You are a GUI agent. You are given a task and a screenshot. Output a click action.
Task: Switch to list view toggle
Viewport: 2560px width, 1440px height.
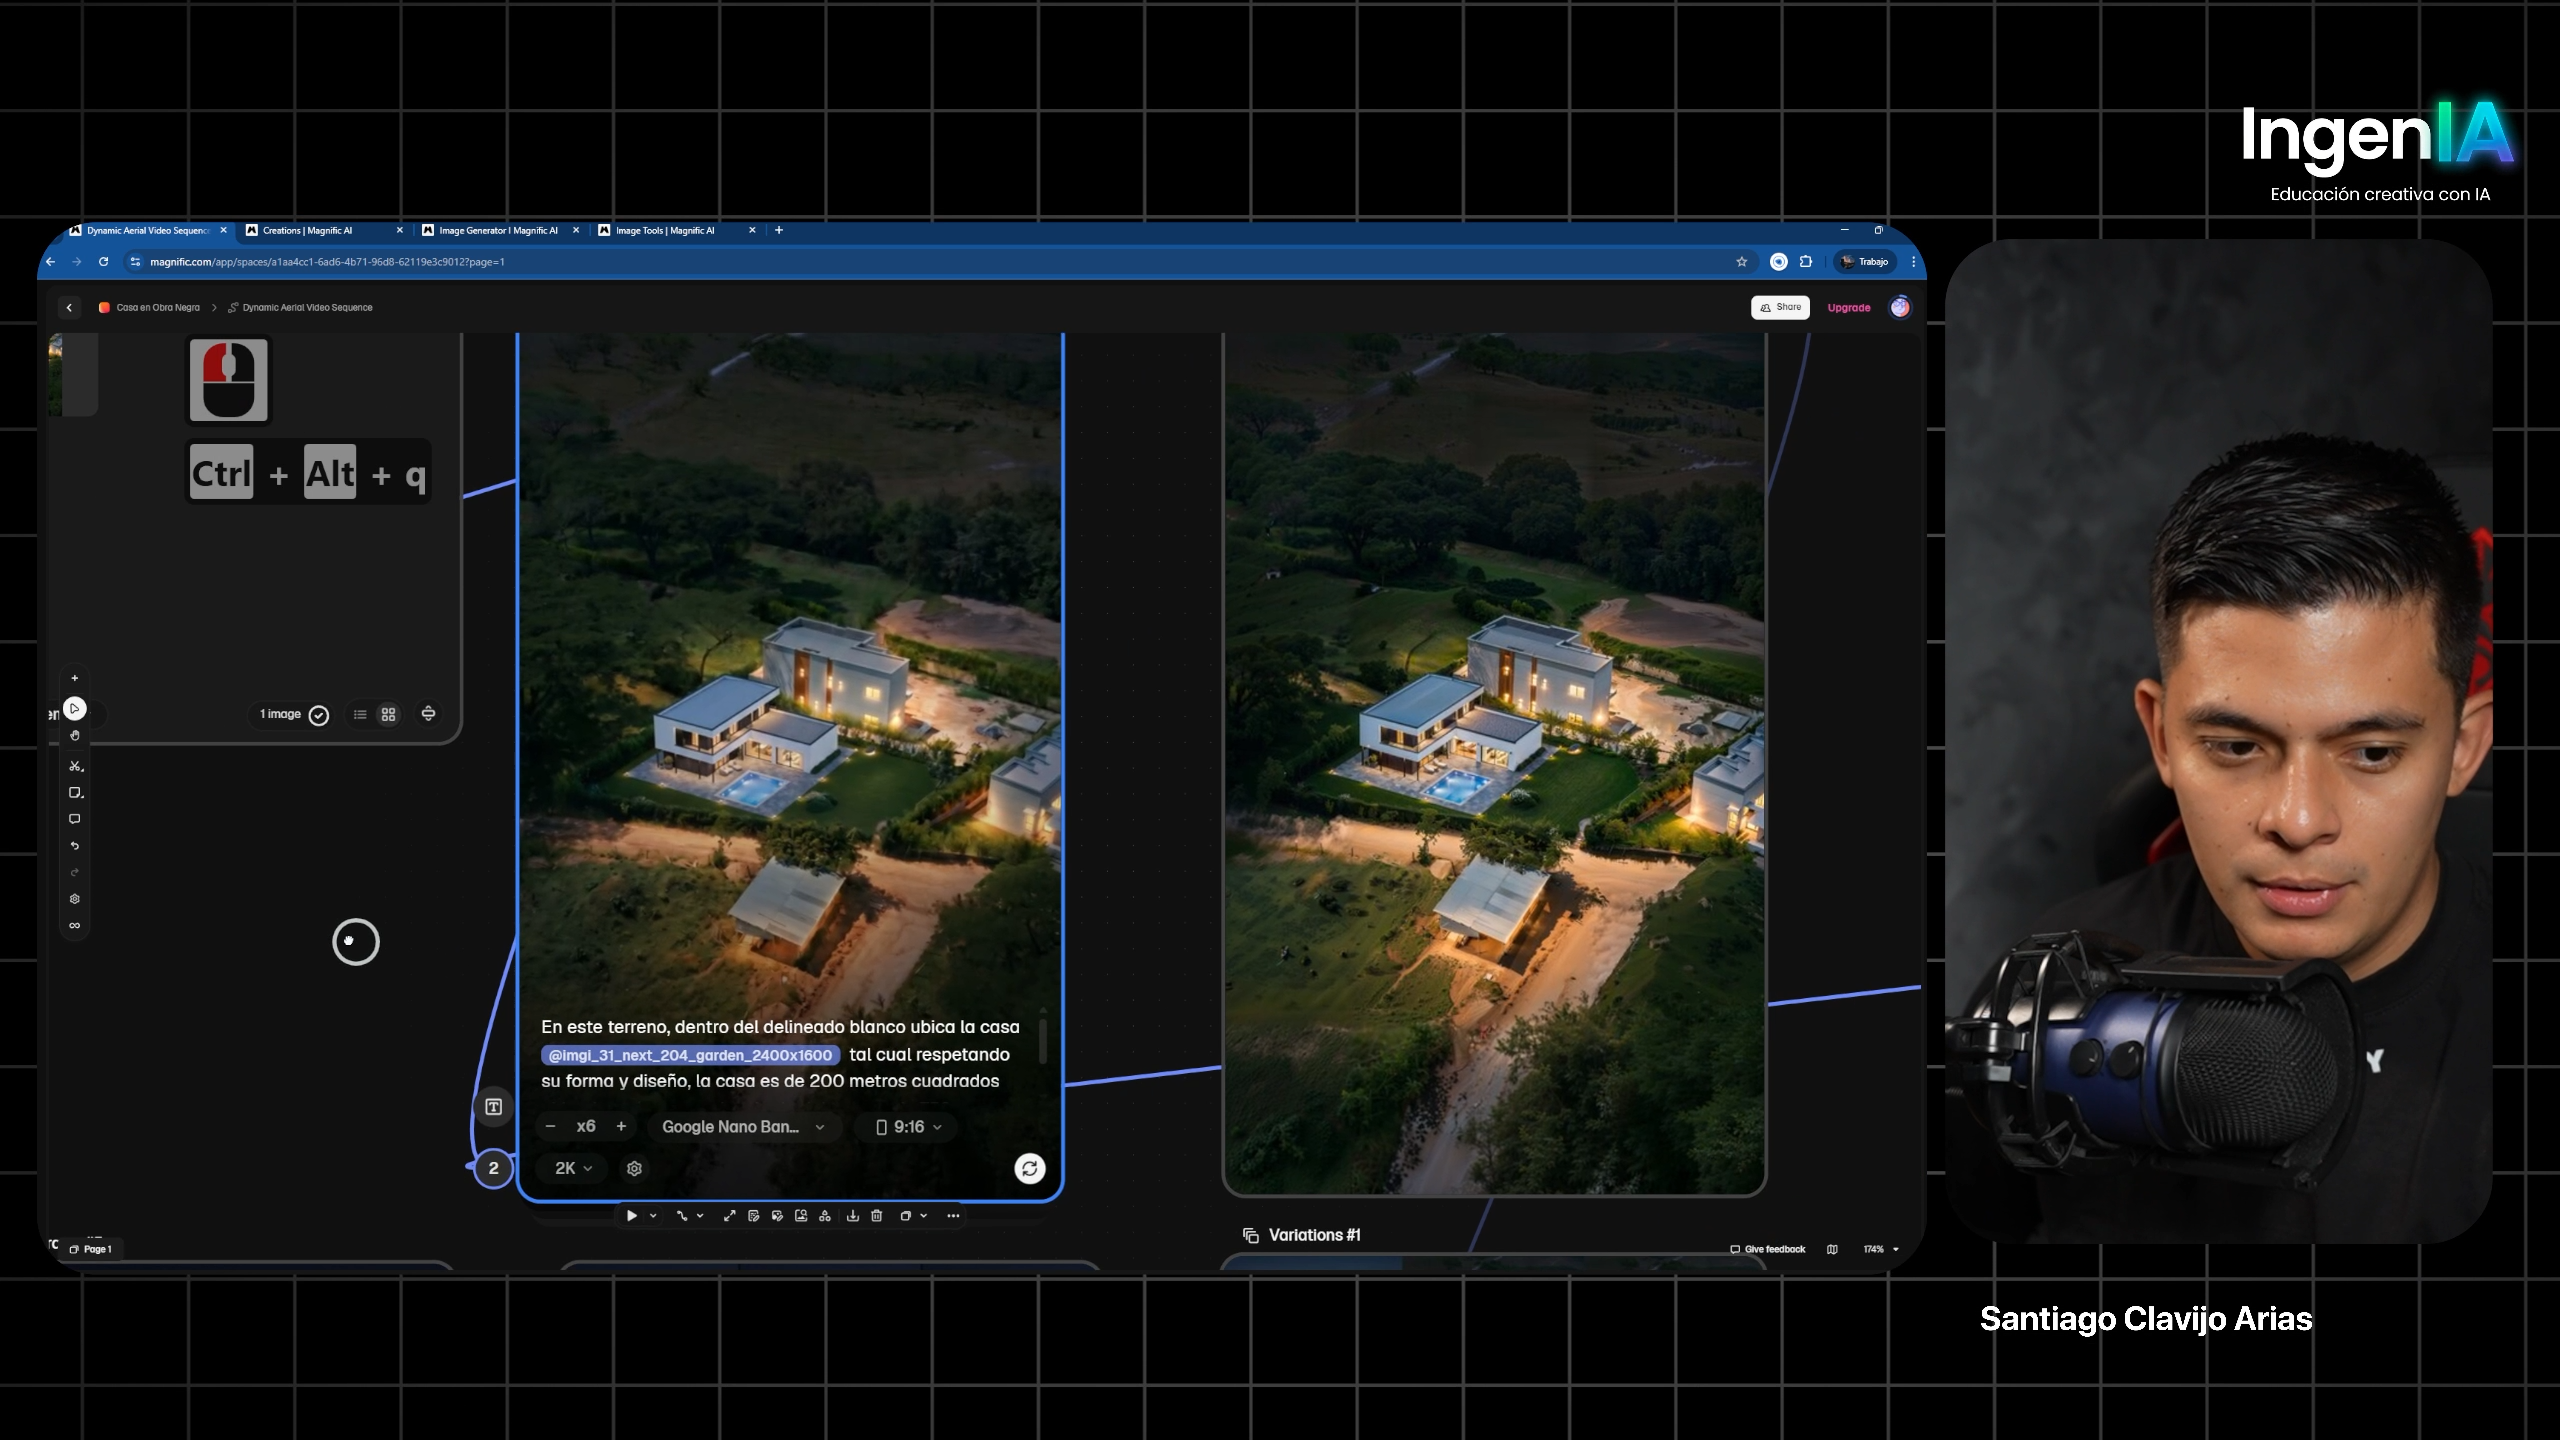click(x=360, y=714)
